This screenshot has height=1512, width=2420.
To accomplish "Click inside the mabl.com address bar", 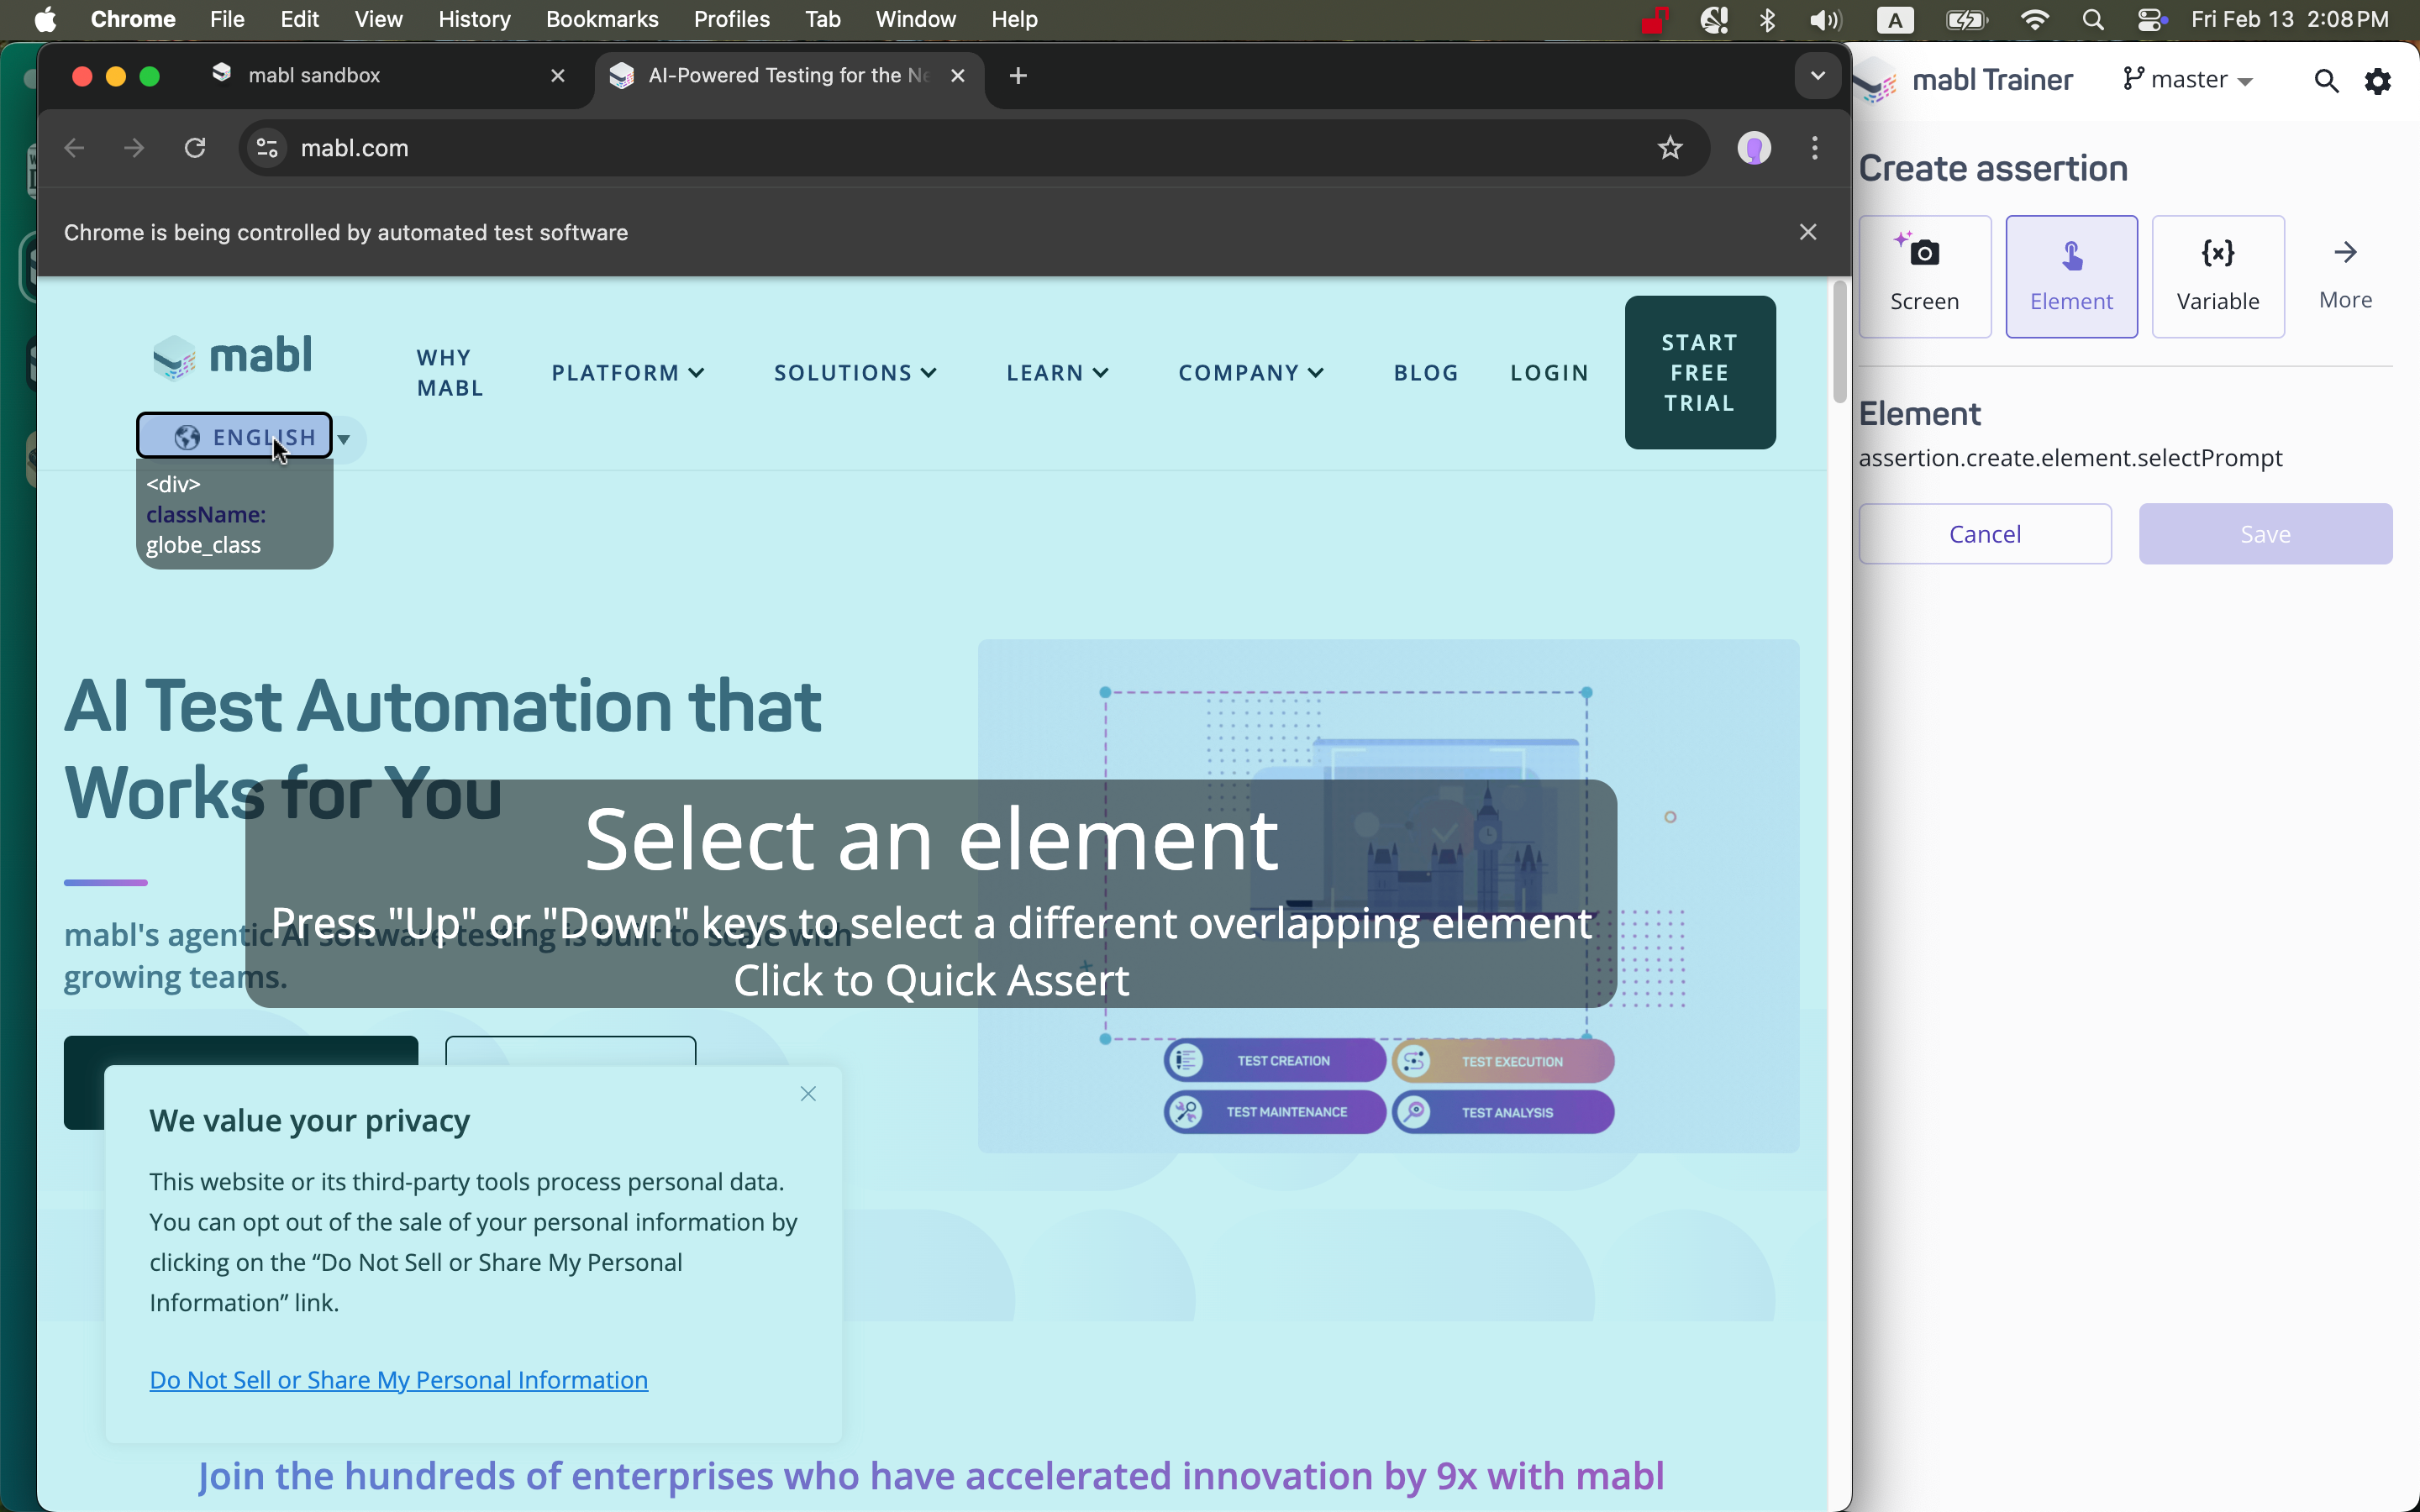I will pyautogui.click(x=700, y=148).
